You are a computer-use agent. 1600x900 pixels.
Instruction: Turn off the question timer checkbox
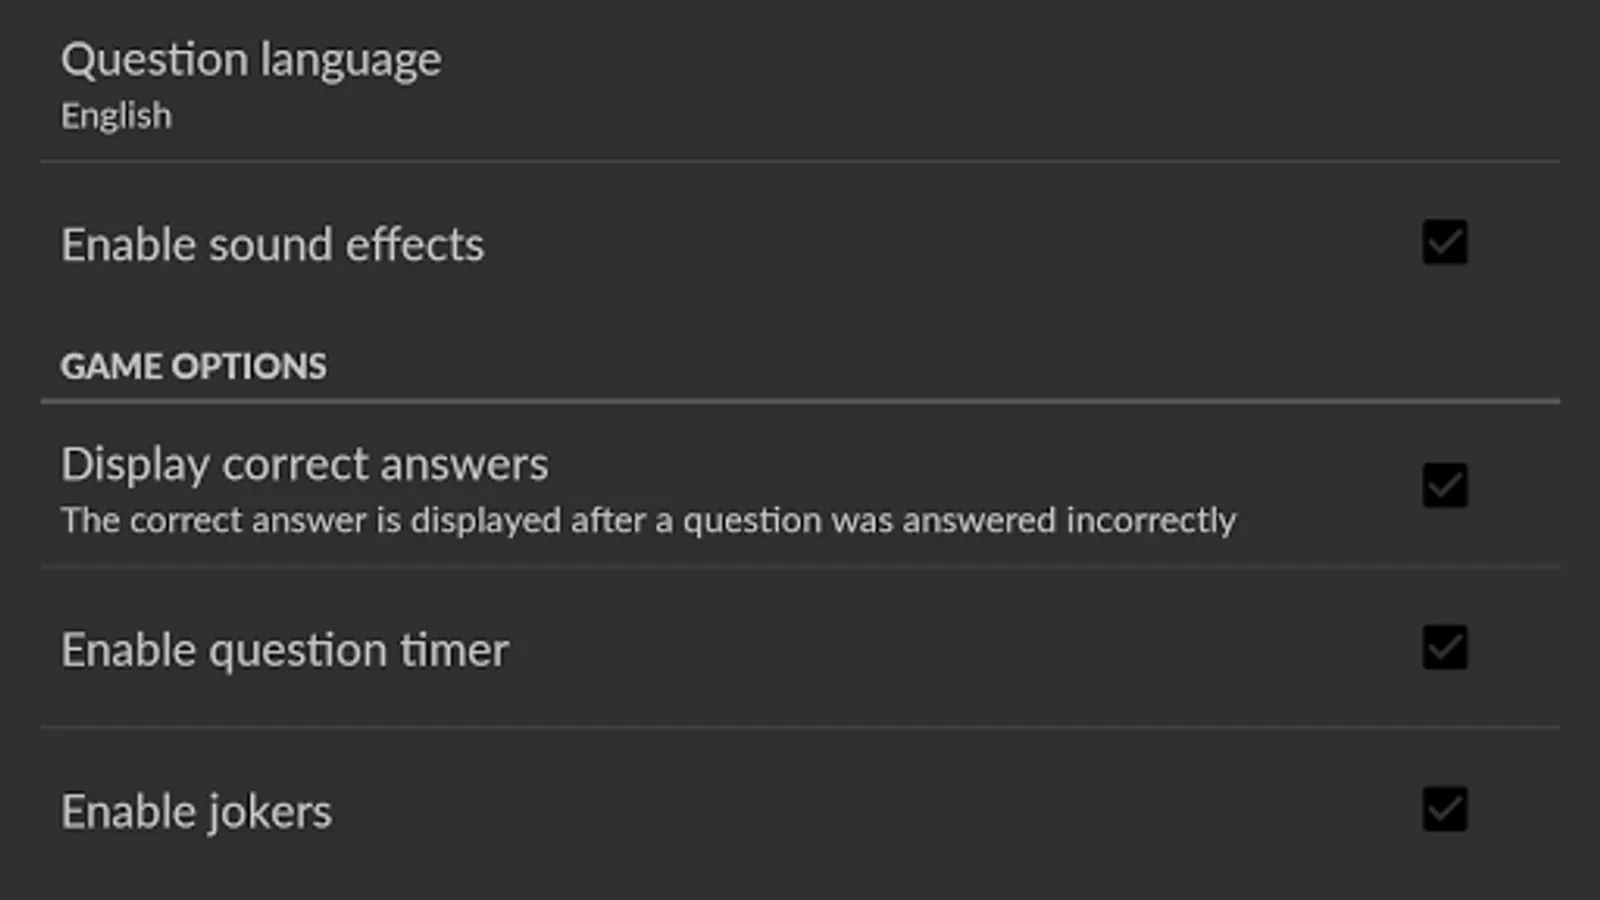[1444, 648]
